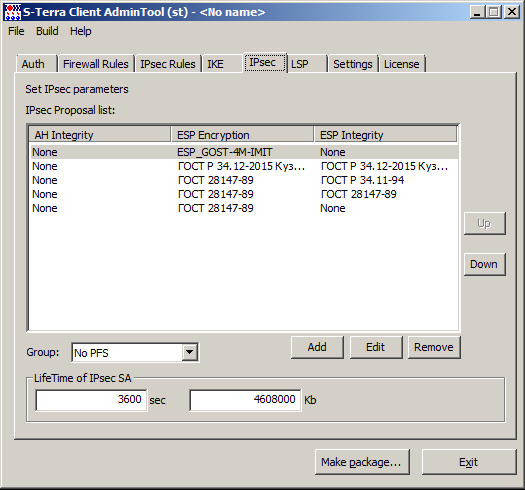Click the S-Terra application icon in title bar
Viewport: 525px width, 490px height.
[13, 12]
